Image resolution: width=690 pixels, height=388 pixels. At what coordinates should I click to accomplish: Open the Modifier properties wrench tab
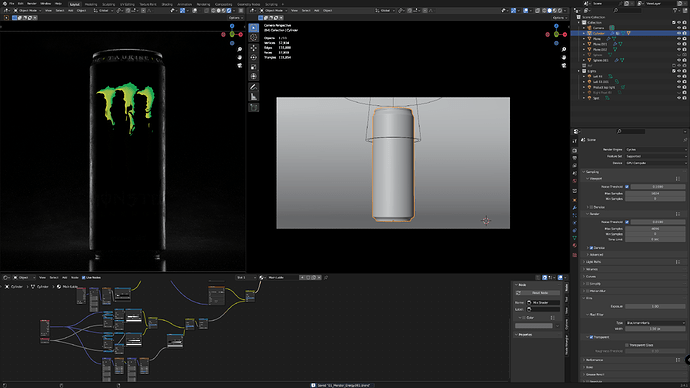click(x=575, y=208)
